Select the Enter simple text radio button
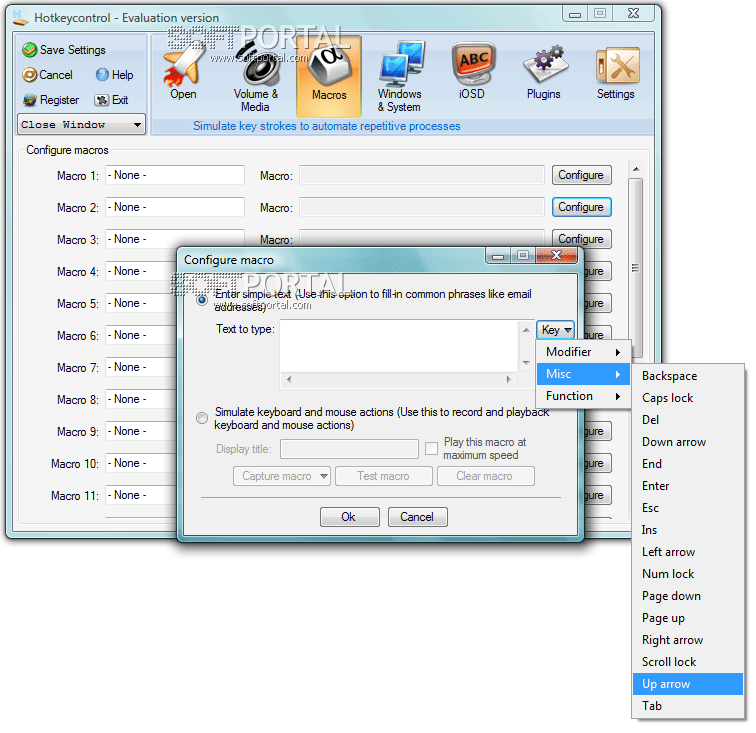Image resolution: width=756 pixels, height=733 pixels. (x=202, y=300)
